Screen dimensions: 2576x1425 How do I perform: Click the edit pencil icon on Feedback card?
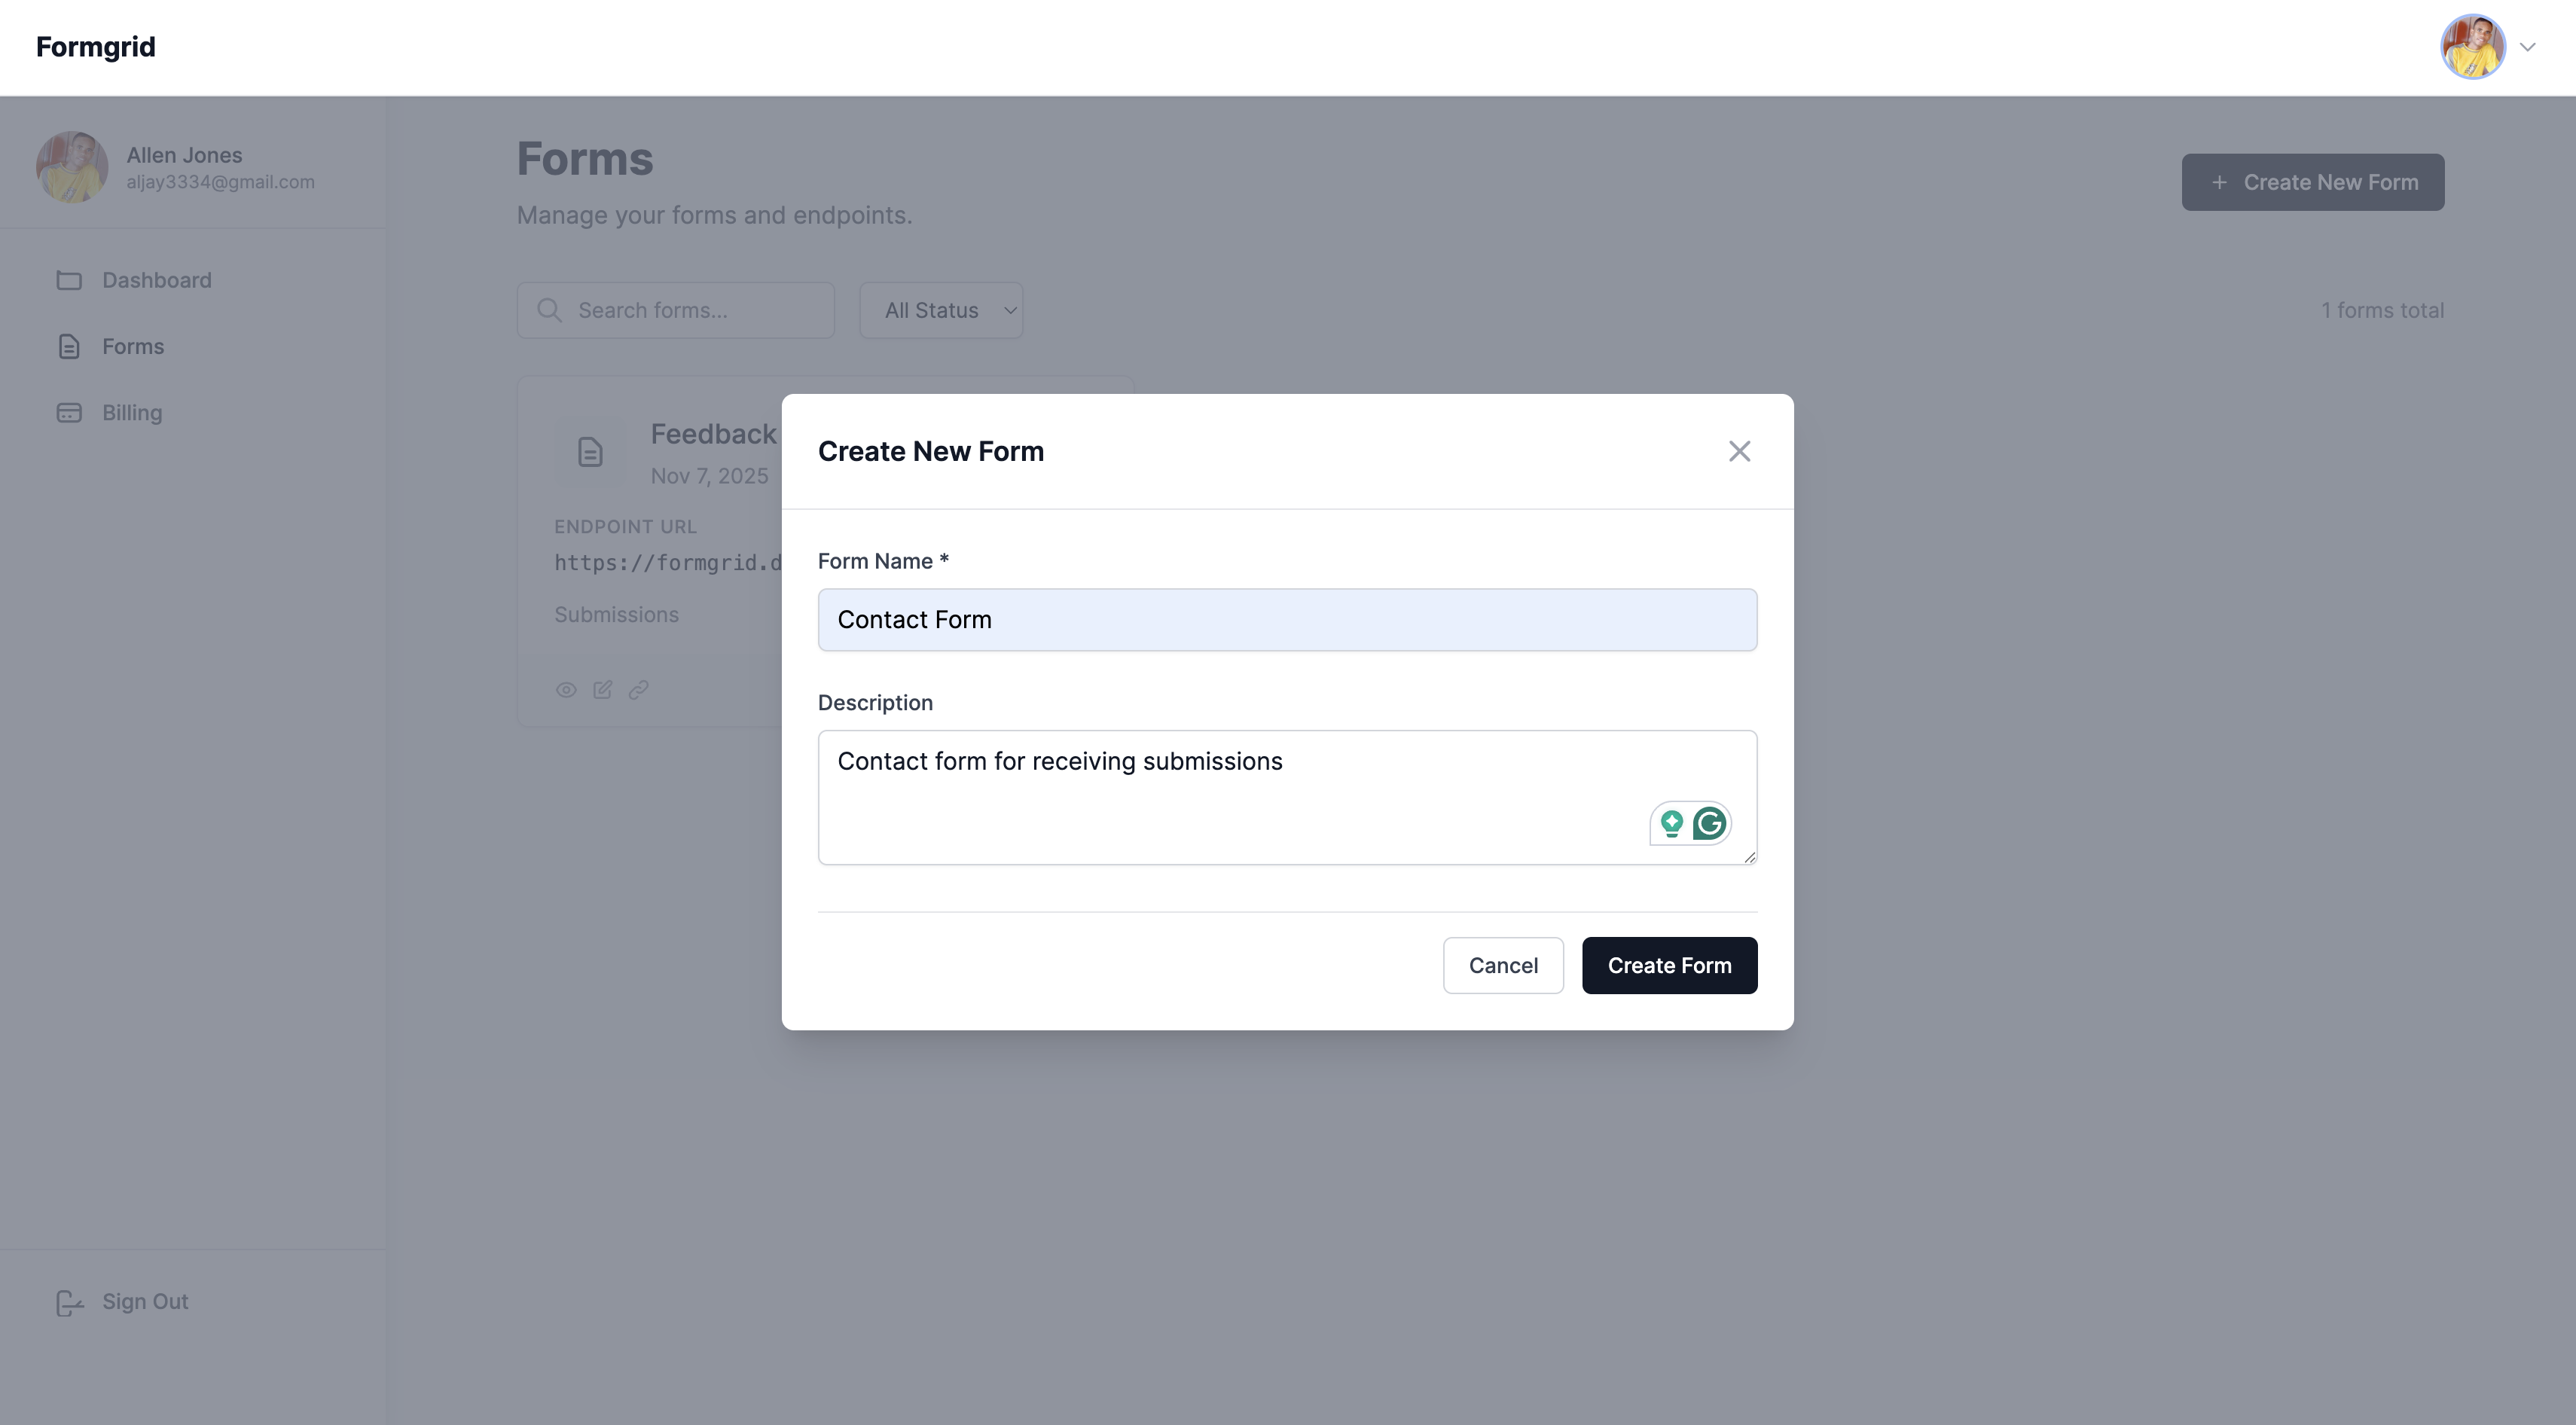coord(602,689)
